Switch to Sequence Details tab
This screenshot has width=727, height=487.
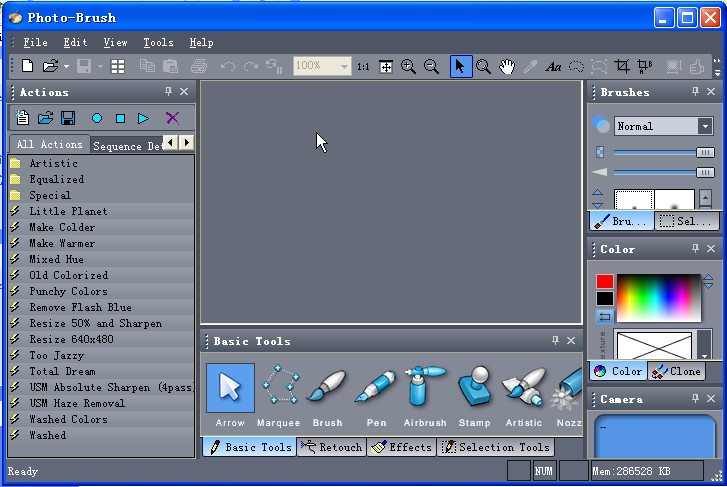(128, 146)
